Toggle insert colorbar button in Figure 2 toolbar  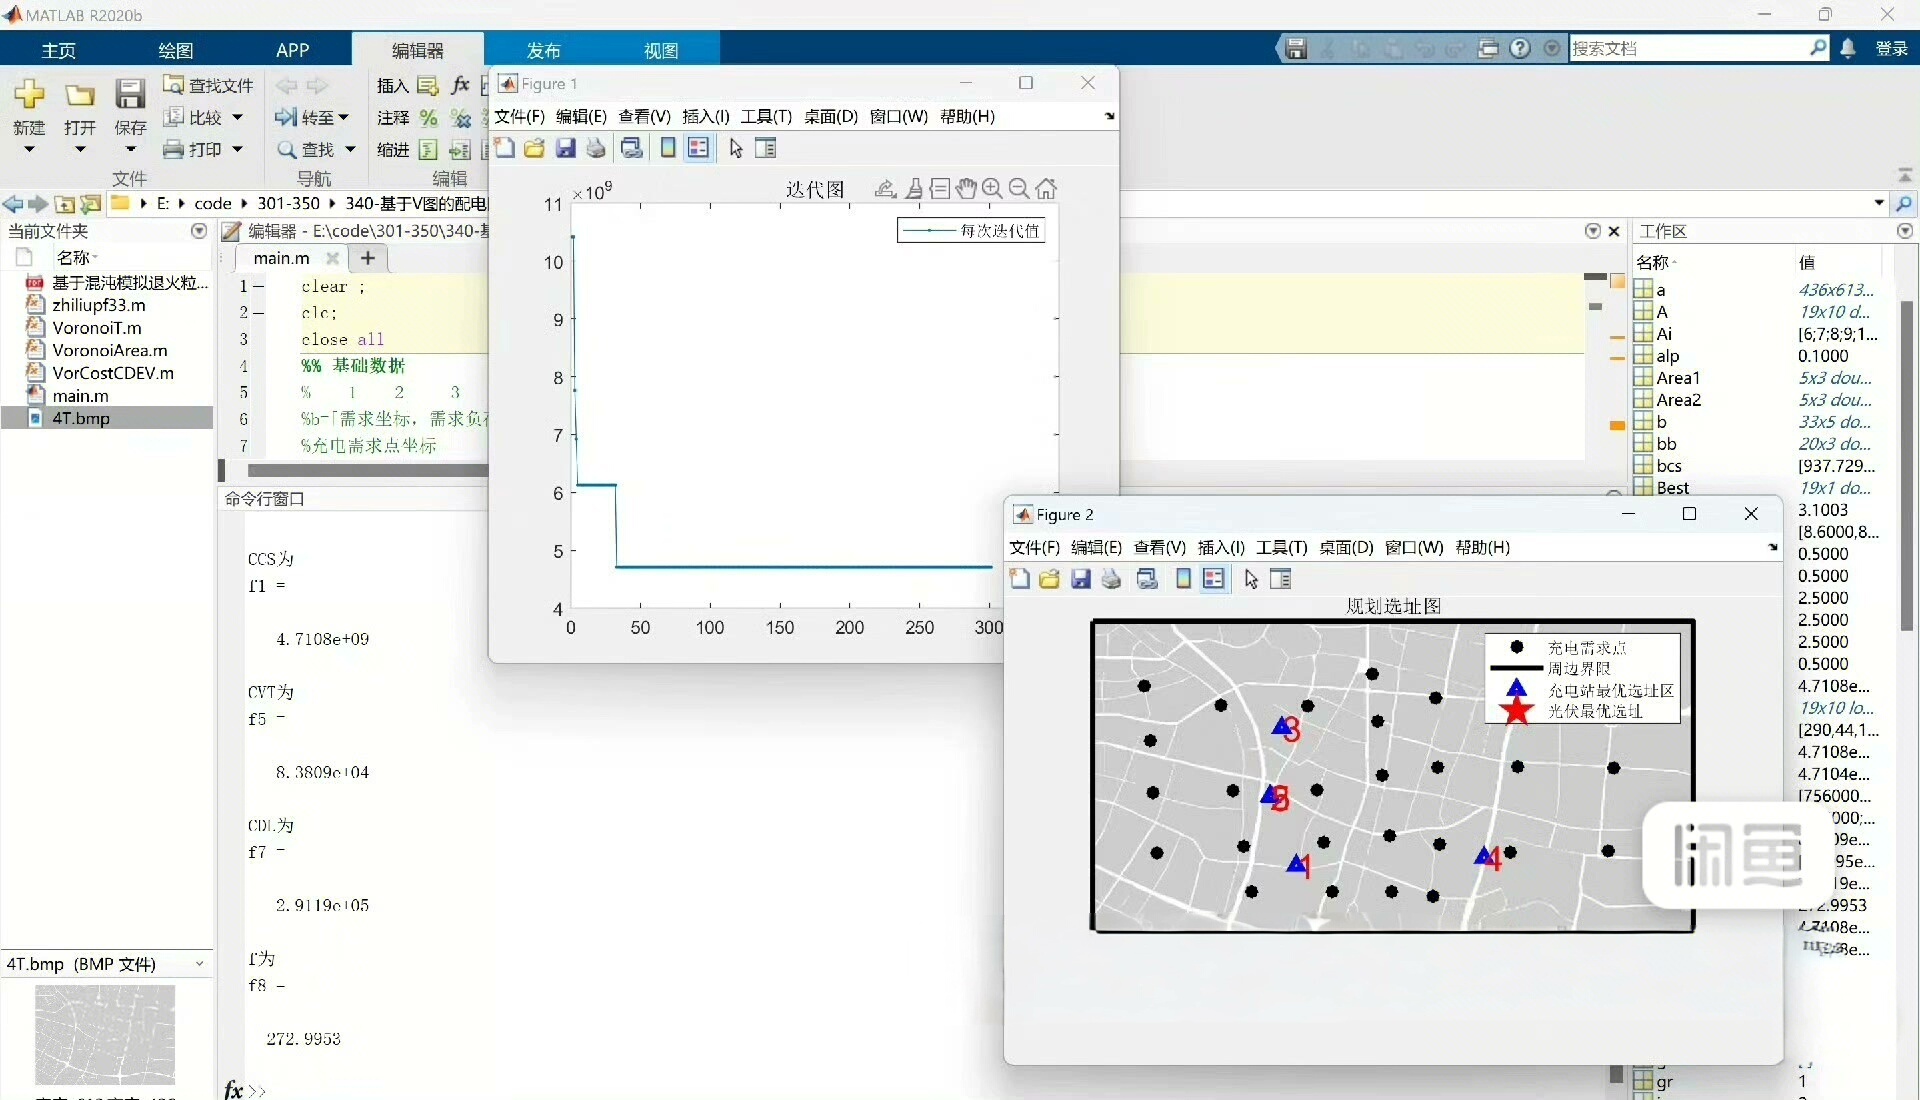click(1183, 579)
